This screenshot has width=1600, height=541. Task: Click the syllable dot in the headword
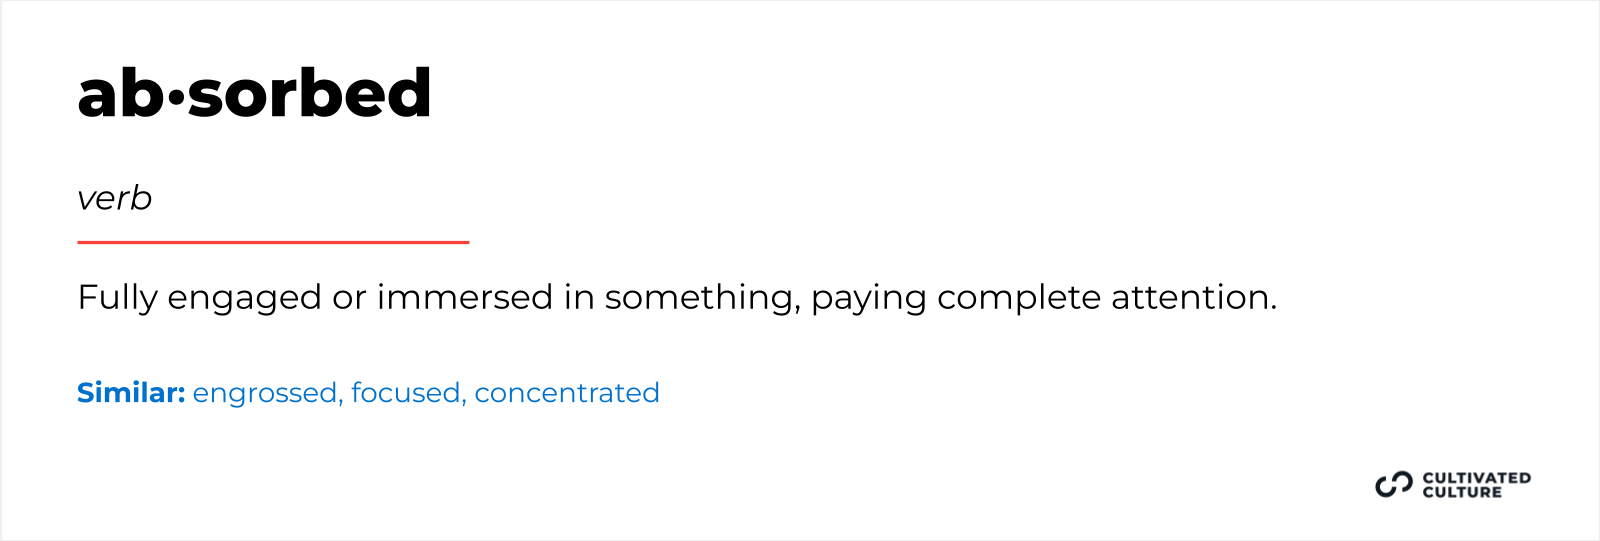[x=176, y=97]
